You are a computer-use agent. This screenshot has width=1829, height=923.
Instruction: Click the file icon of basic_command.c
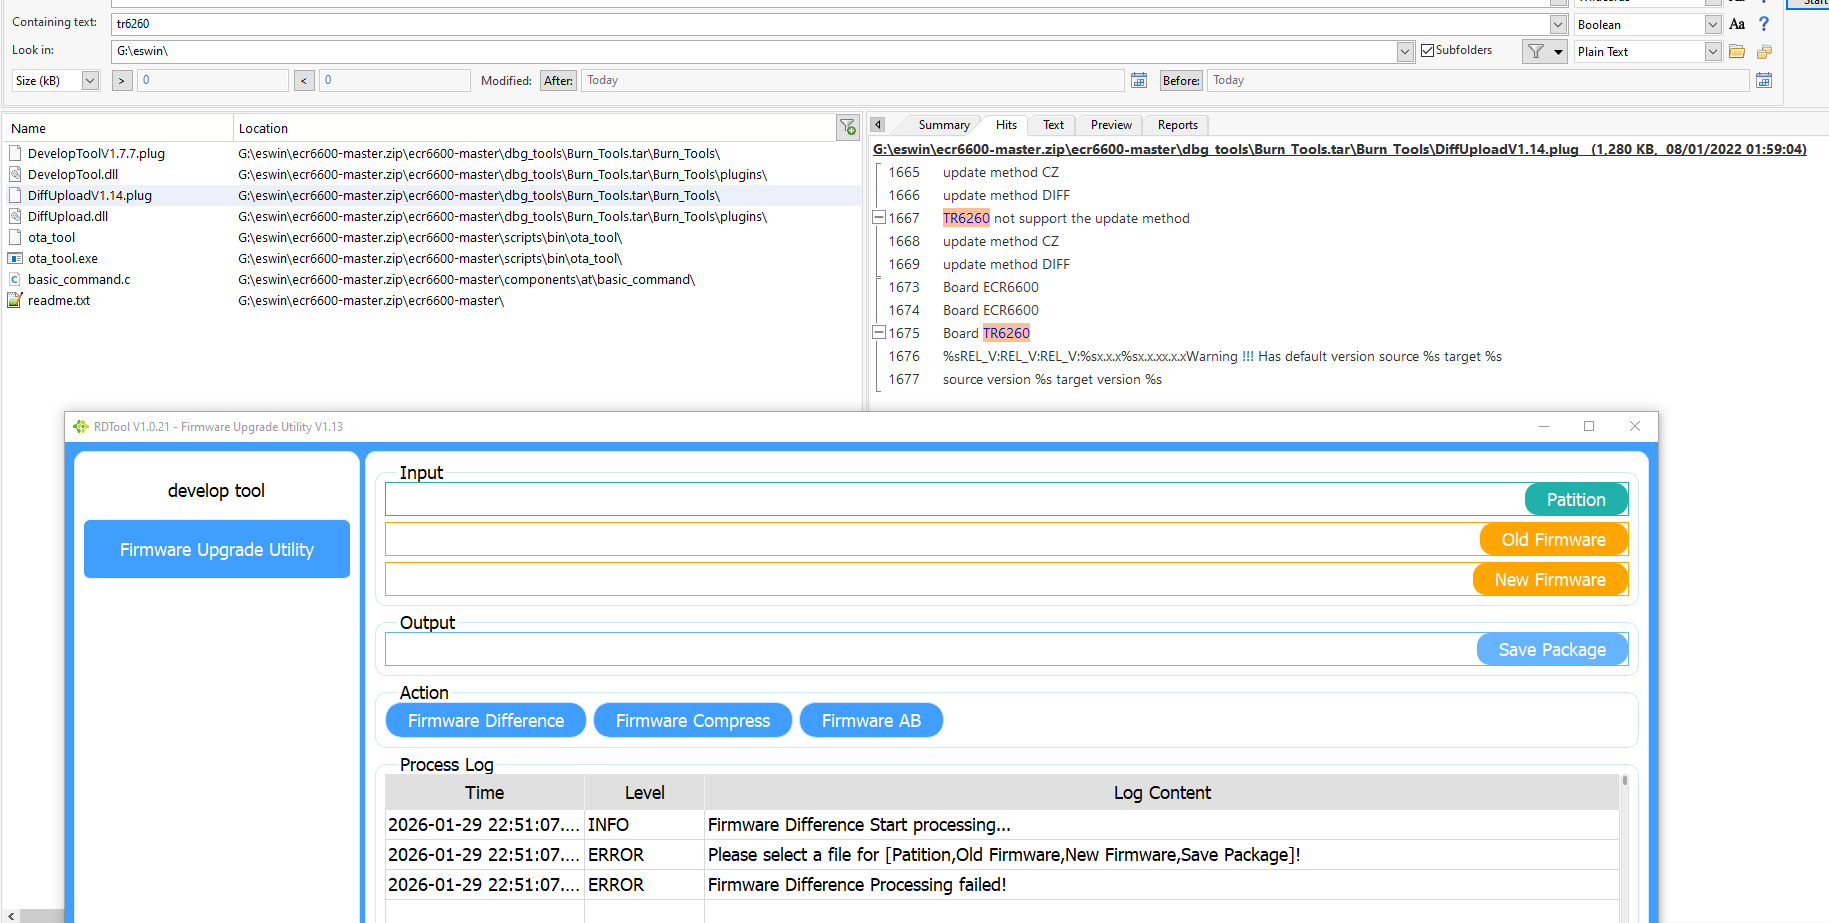pos(15,279)
